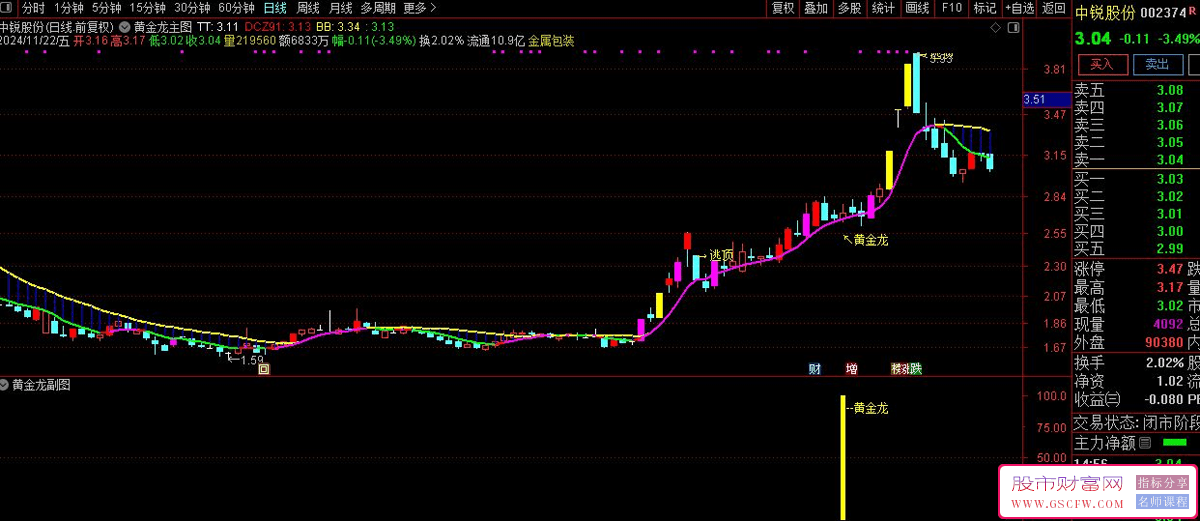This screenshot has height=521, width=1200.
Task: Click the 主力净额 detail list icon
Action: [1145, 443]
